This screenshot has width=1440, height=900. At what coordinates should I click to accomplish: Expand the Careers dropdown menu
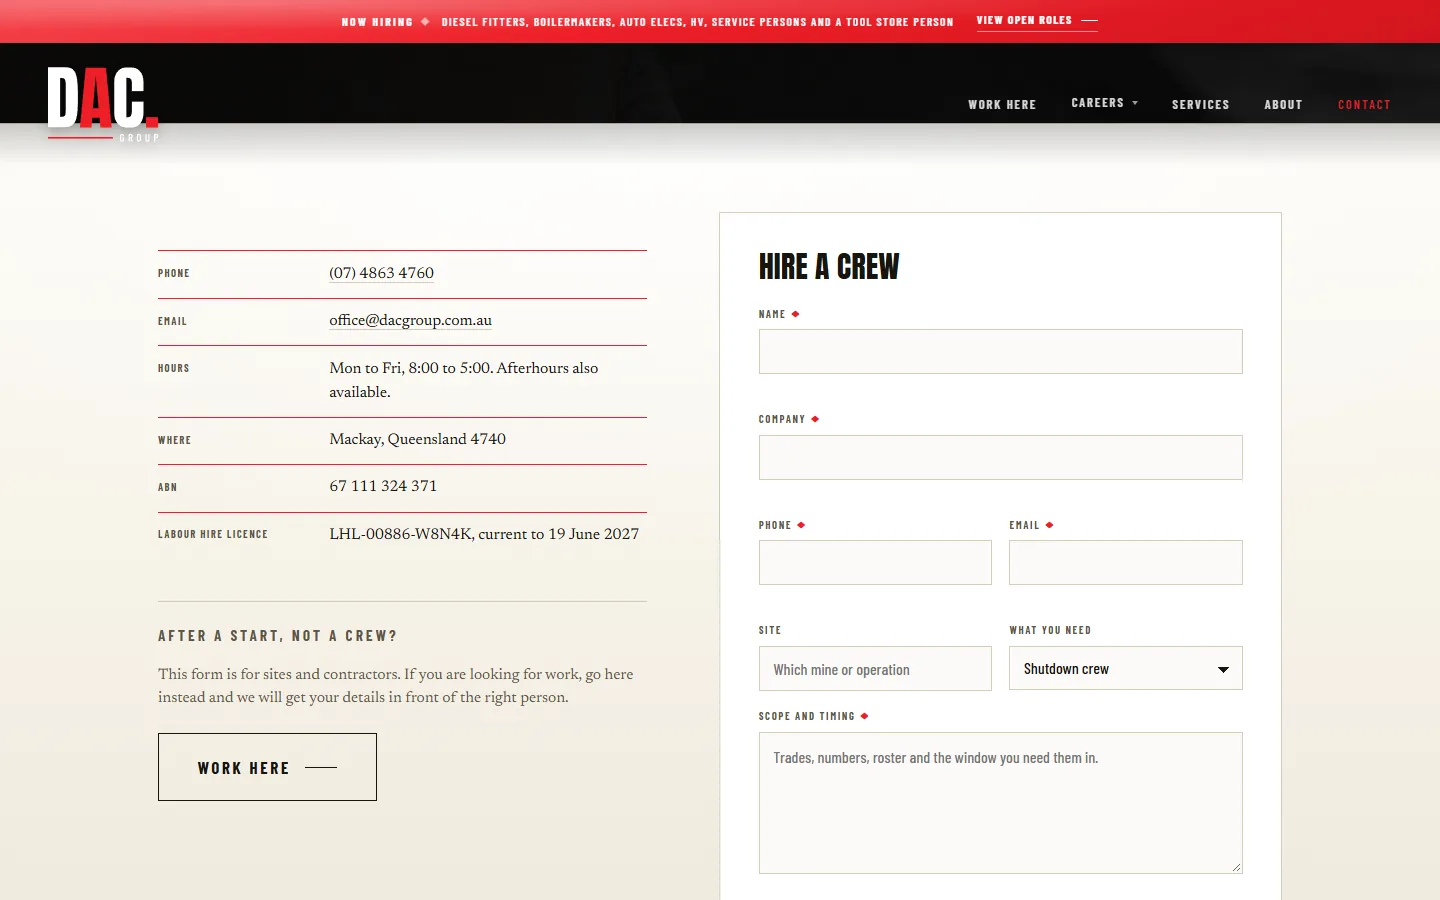[1105, 103]
